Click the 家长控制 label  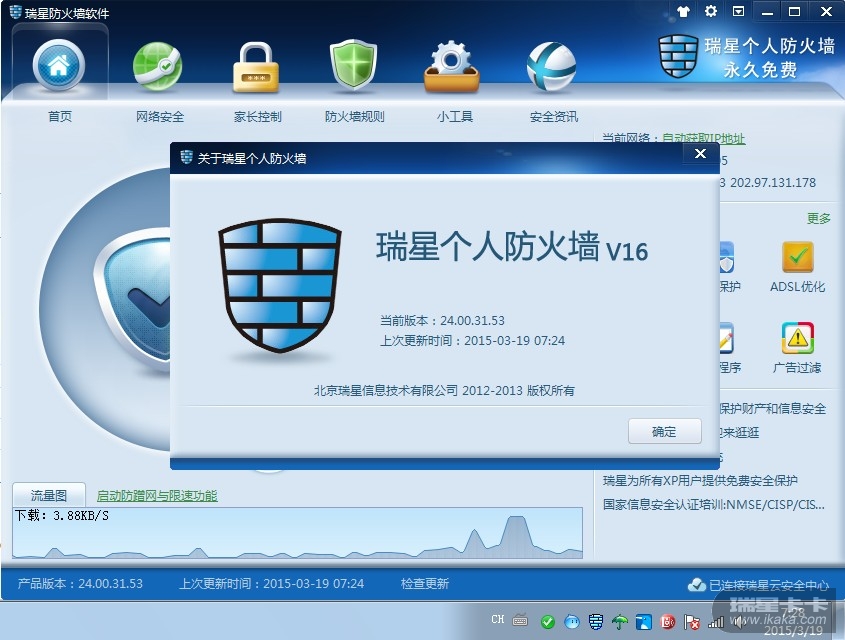click(258, 116)
